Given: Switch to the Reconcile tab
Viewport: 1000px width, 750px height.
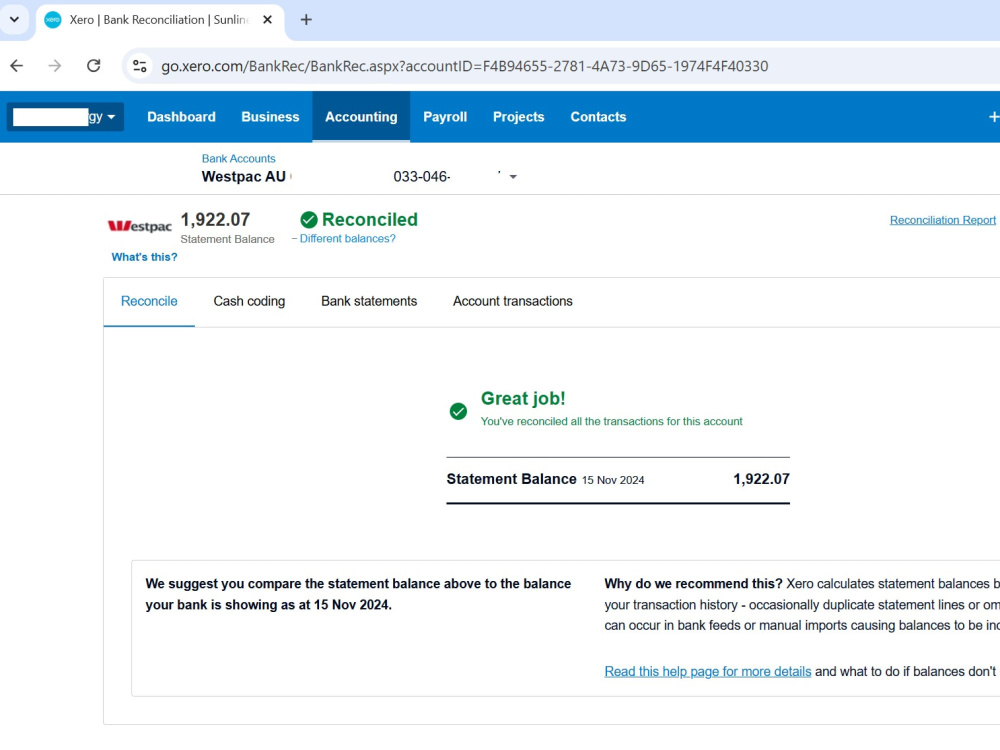Looking at the screenshot, I should (149, 301).
